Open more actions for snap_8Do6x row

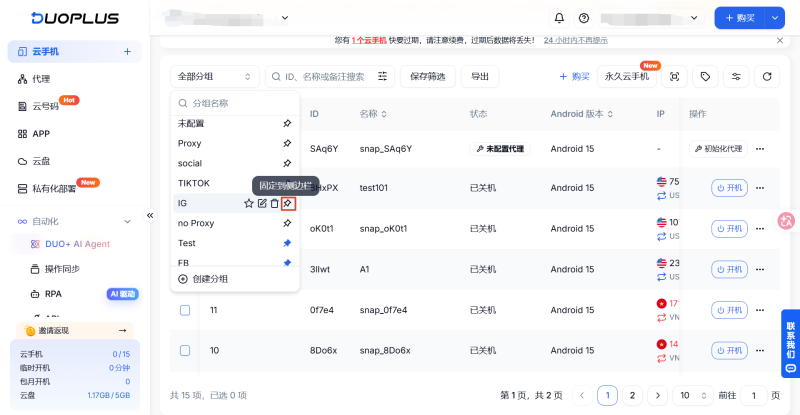click(760, 351)
